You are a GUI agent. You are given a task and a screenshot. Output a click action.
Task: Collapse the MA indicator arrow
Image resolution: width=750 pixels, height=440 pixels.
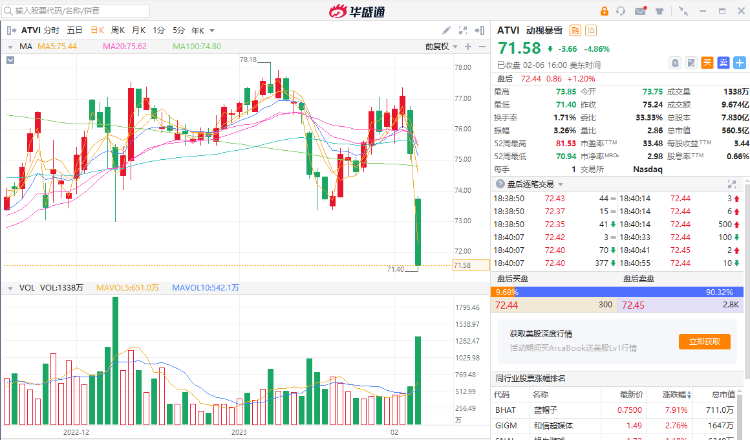click(x=10, y=47)
